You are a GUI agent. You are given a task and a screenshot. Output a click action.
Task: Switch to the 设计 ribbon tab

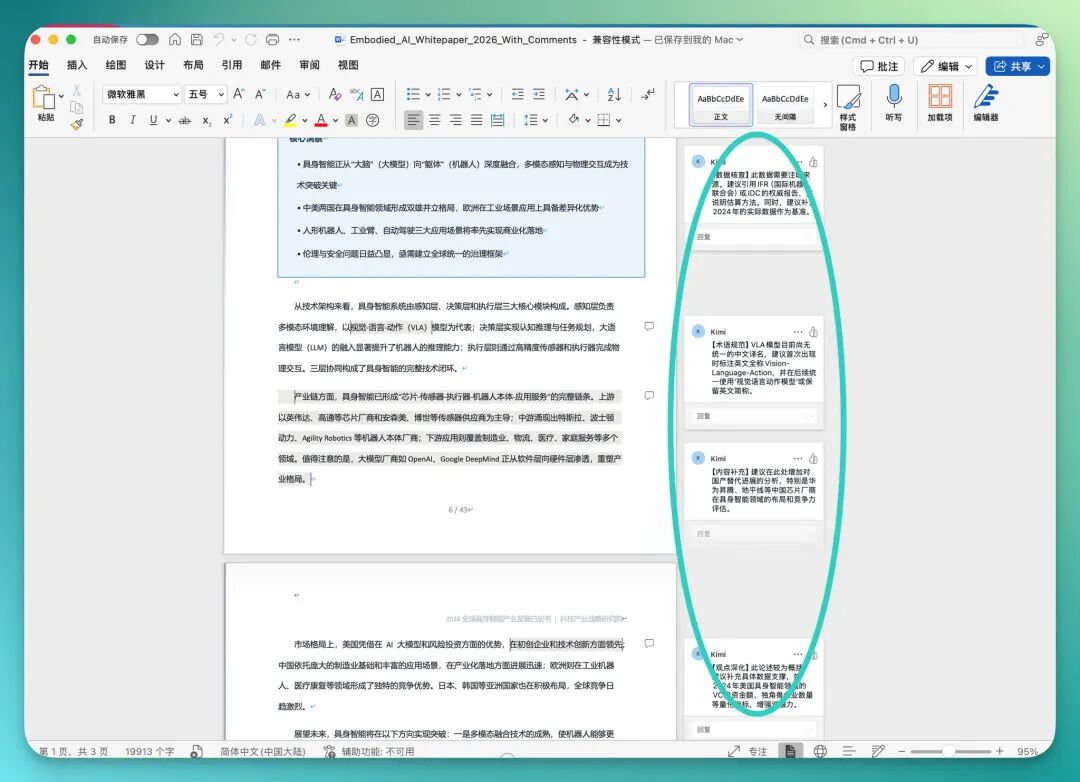(154, 65)
